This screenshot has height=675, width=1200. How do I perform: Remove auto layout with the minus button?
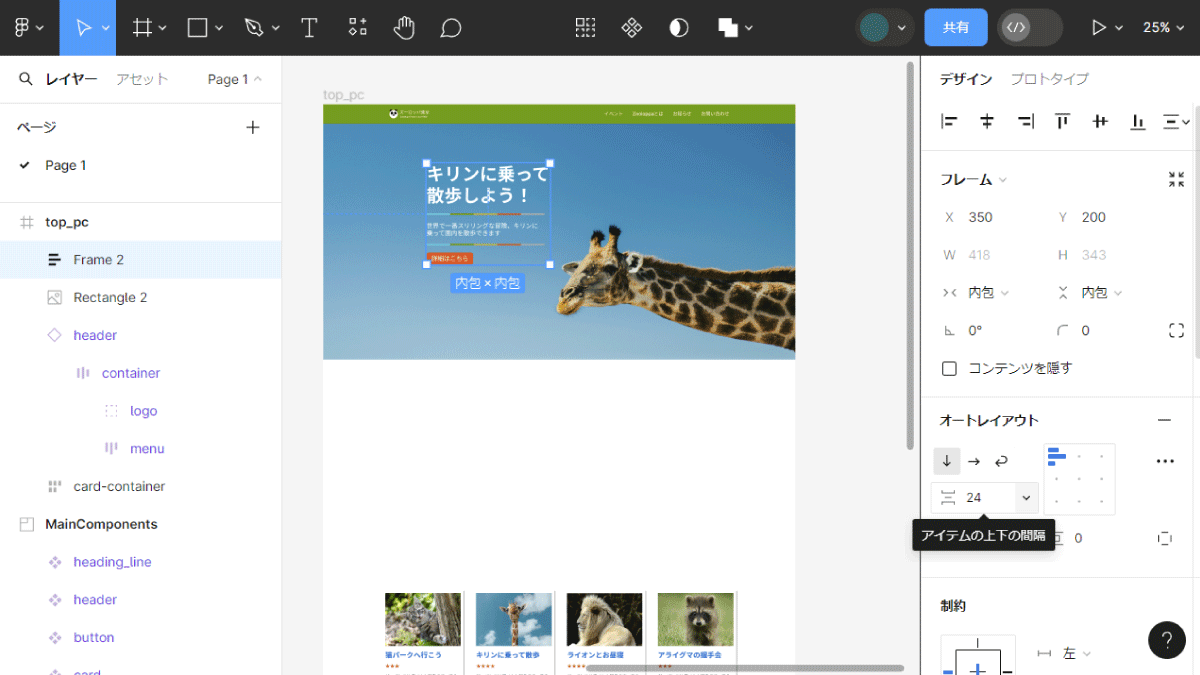coord(1164,421)
